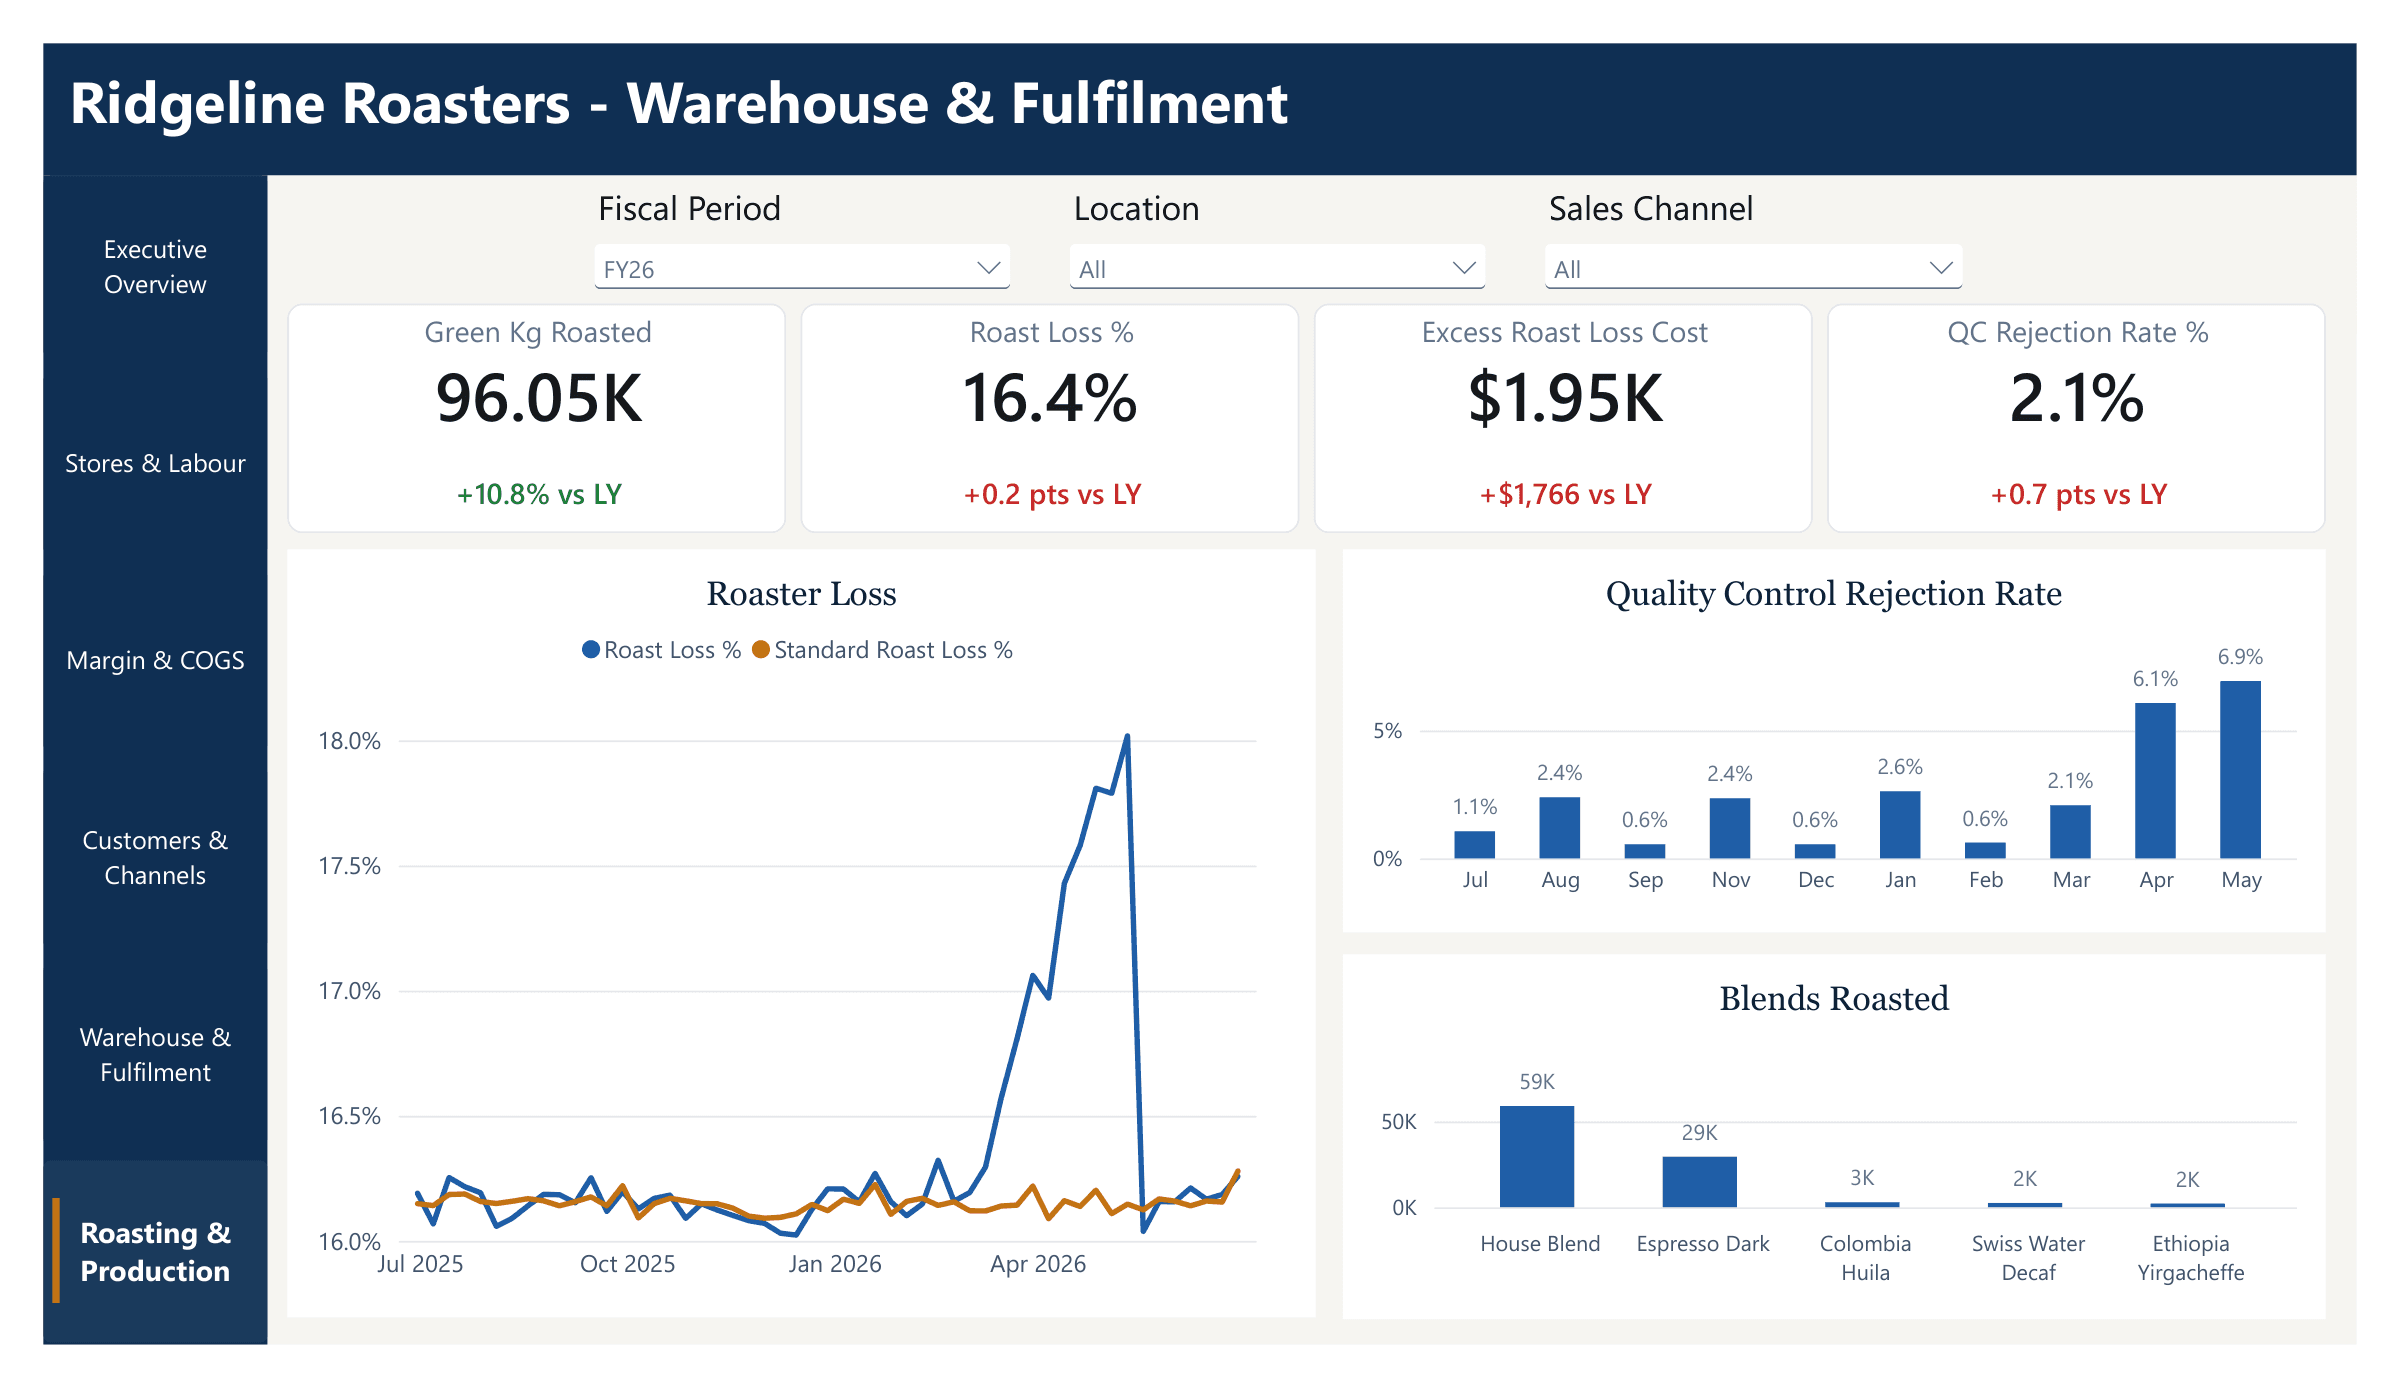Viewport: 2400px width, 1388px height.
Task: Toggle Standard Roast Loss % orange legend marker
Action: pyautogui.click(x=761, y=650)
